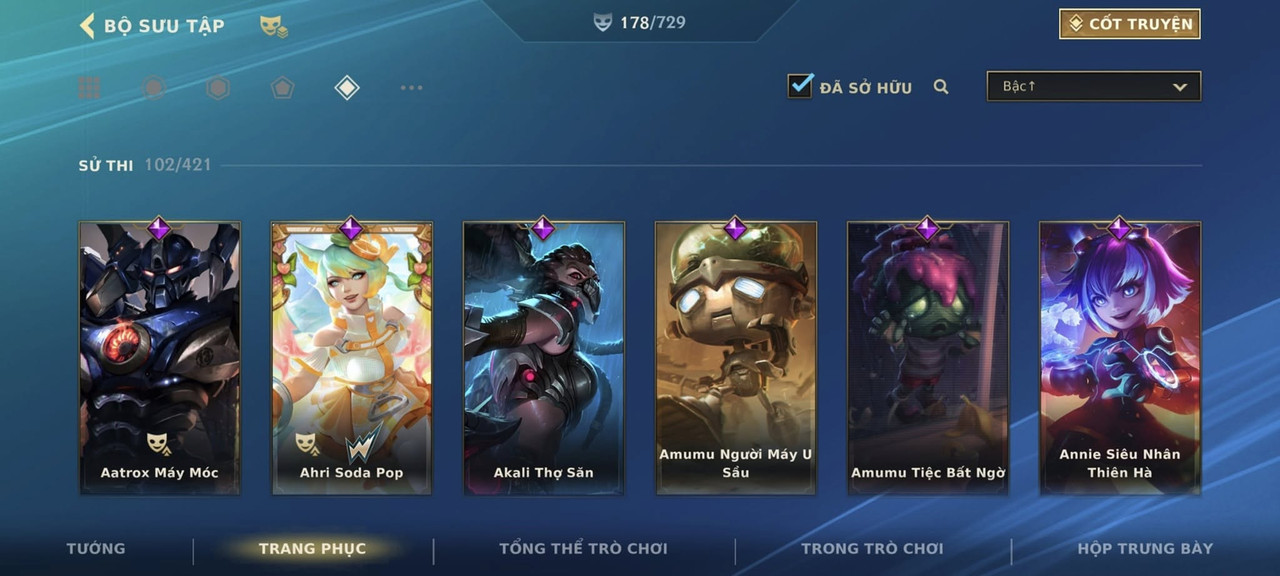The height and width of the screenshot is (576, 1280).
Task: Go back using the Bộ Sưu Tập arrow
Action: 87,26
